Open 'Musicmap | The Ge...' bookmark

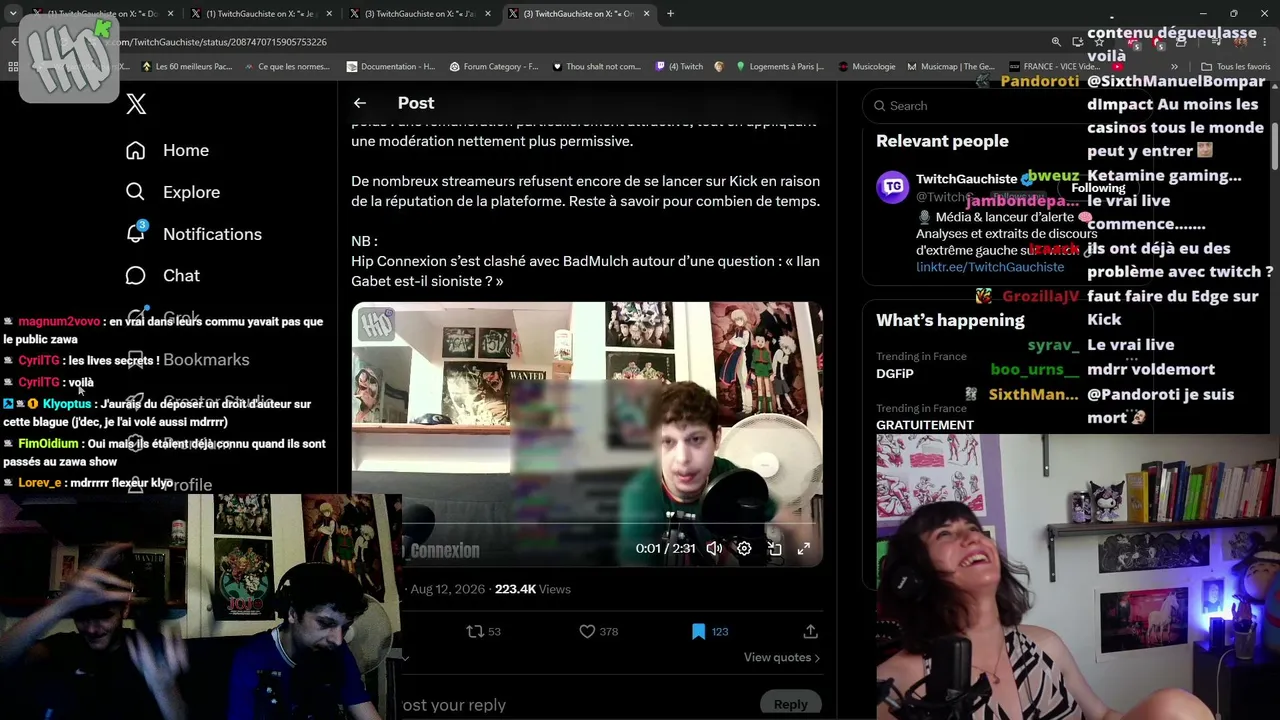coord(951,67)
